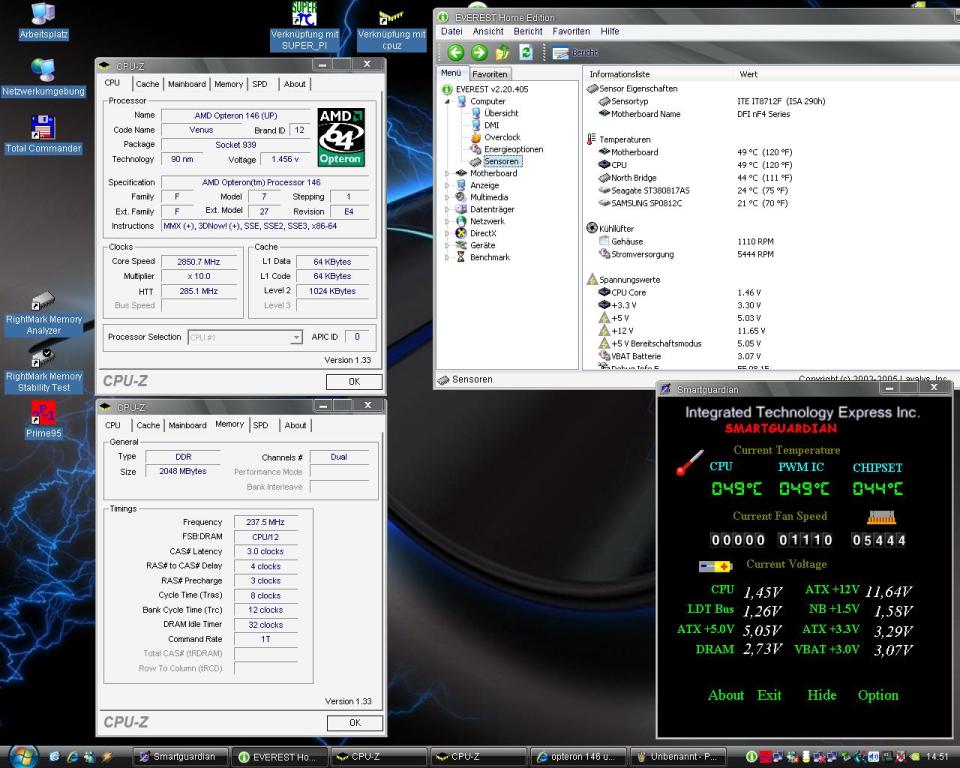Viewport: 960px width, 768px height.
Task: Click the 2850.7 MHz core speed value
Action: click(198, 262)
